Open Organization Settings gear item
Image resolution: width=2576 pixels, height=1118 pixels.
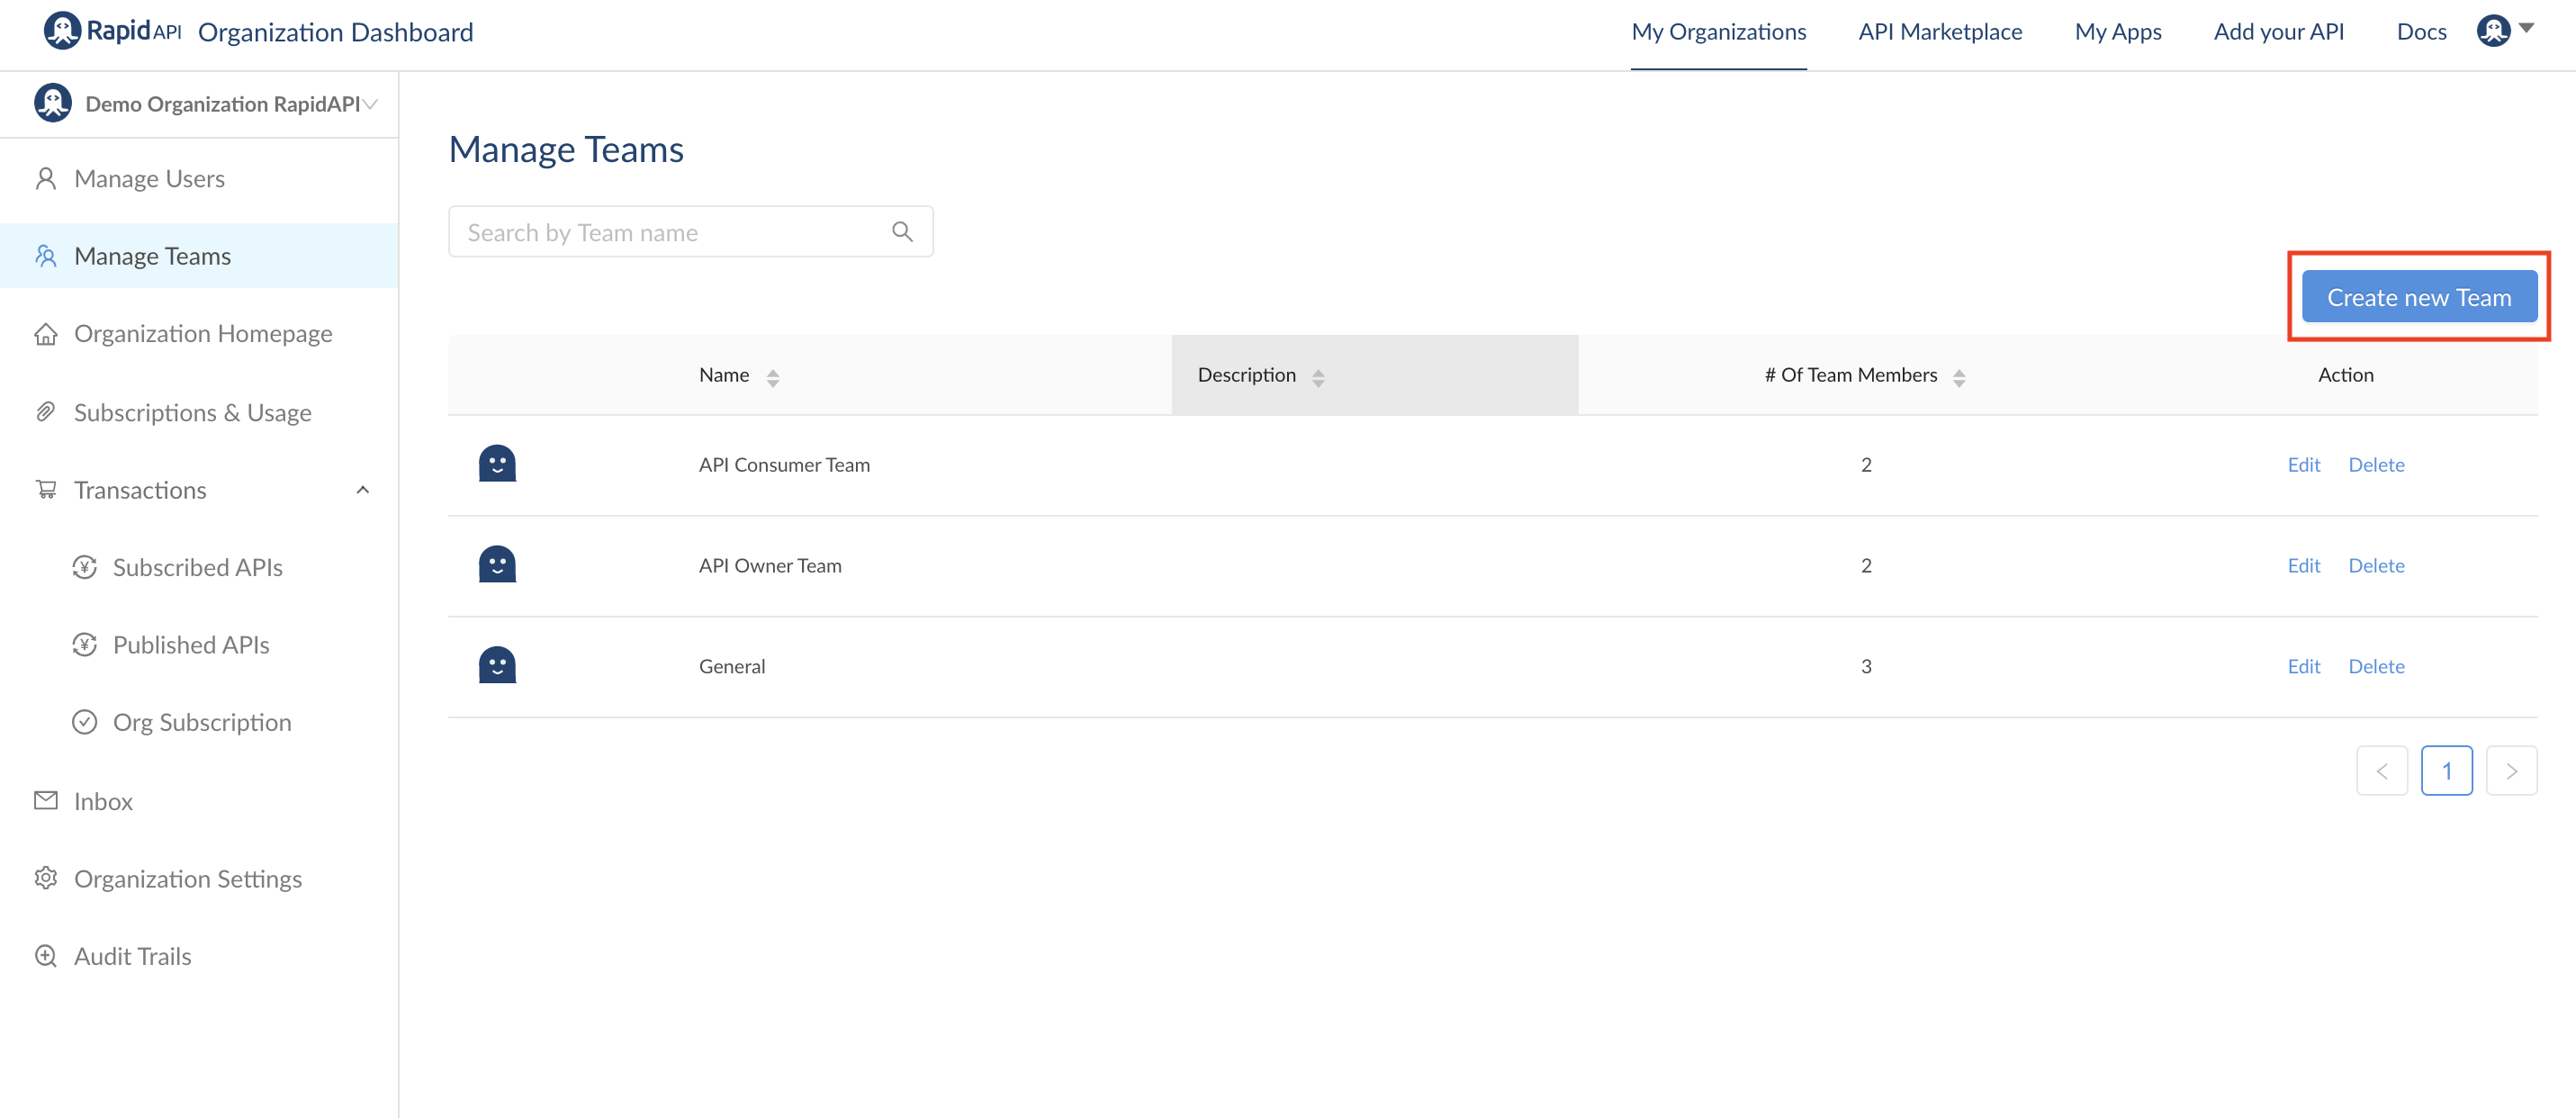[x=187, y=878]
